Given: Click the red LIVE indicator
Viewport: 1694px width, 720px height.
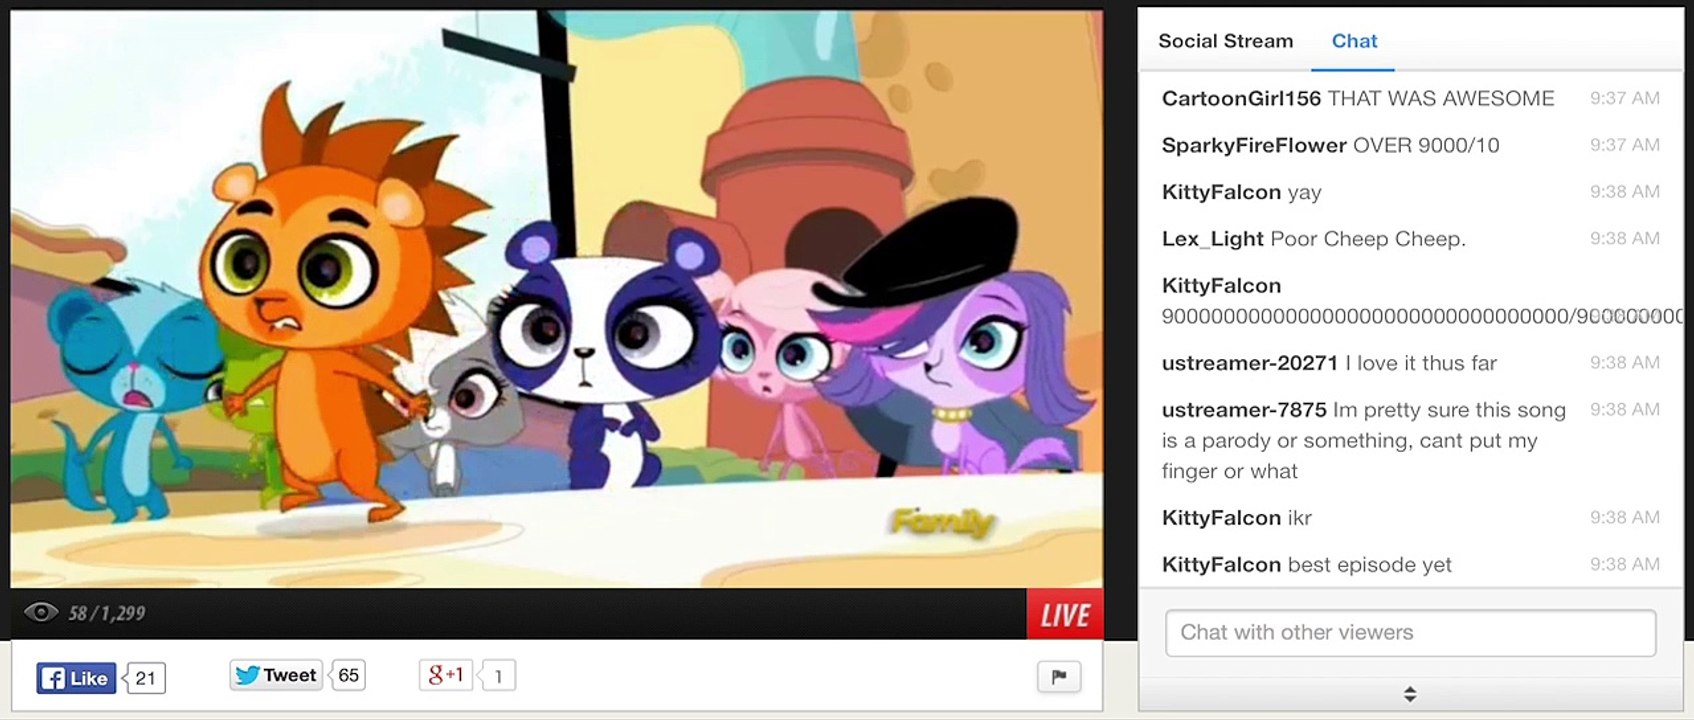Looking at the screenshot, I should point(1065,614).
